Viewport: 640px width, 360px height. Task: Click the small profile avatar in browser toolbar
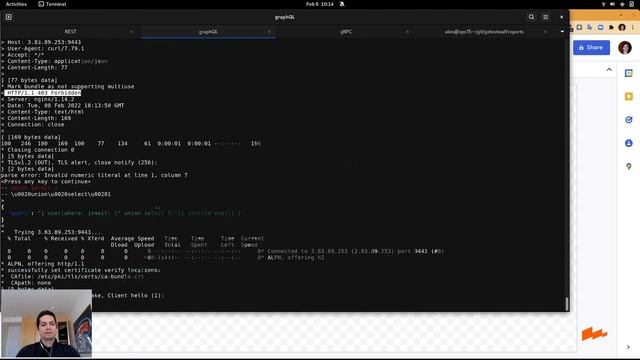[622, 27]
